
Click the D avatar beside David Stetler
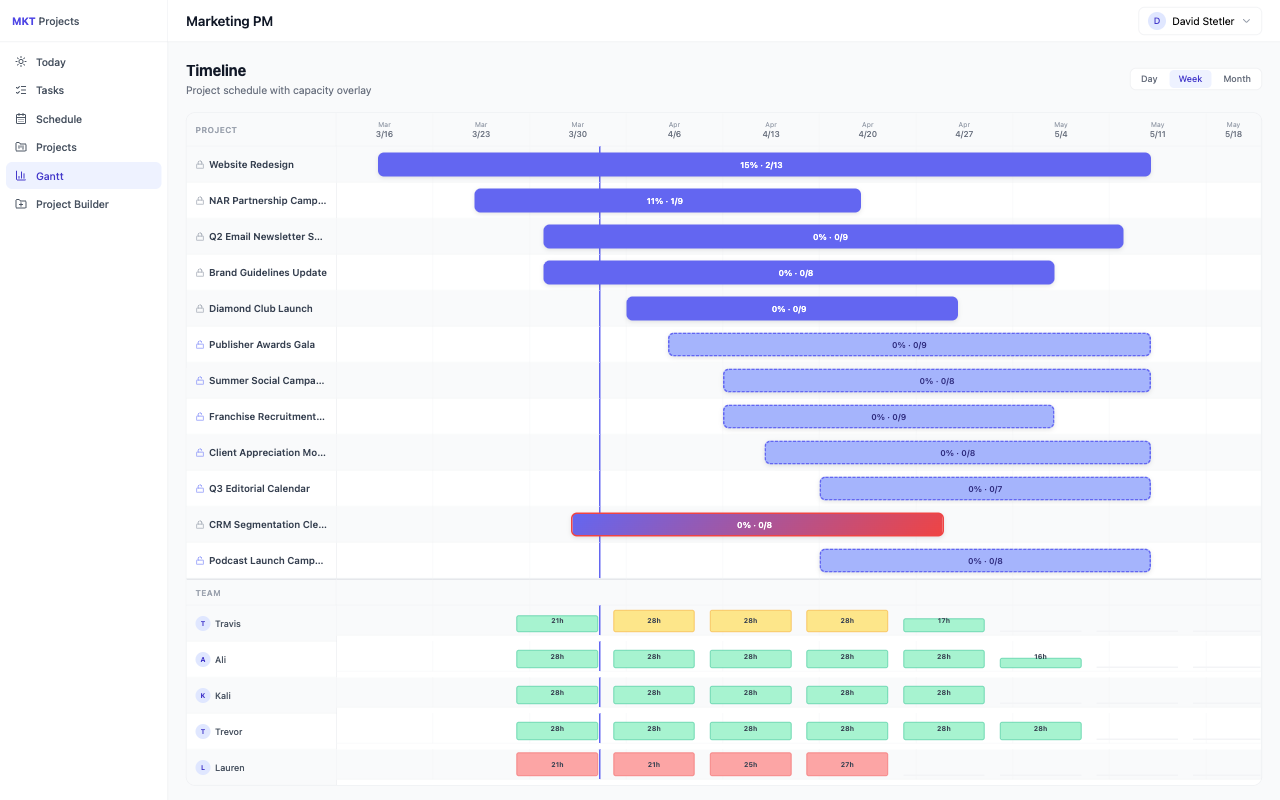coord(1157,20)
